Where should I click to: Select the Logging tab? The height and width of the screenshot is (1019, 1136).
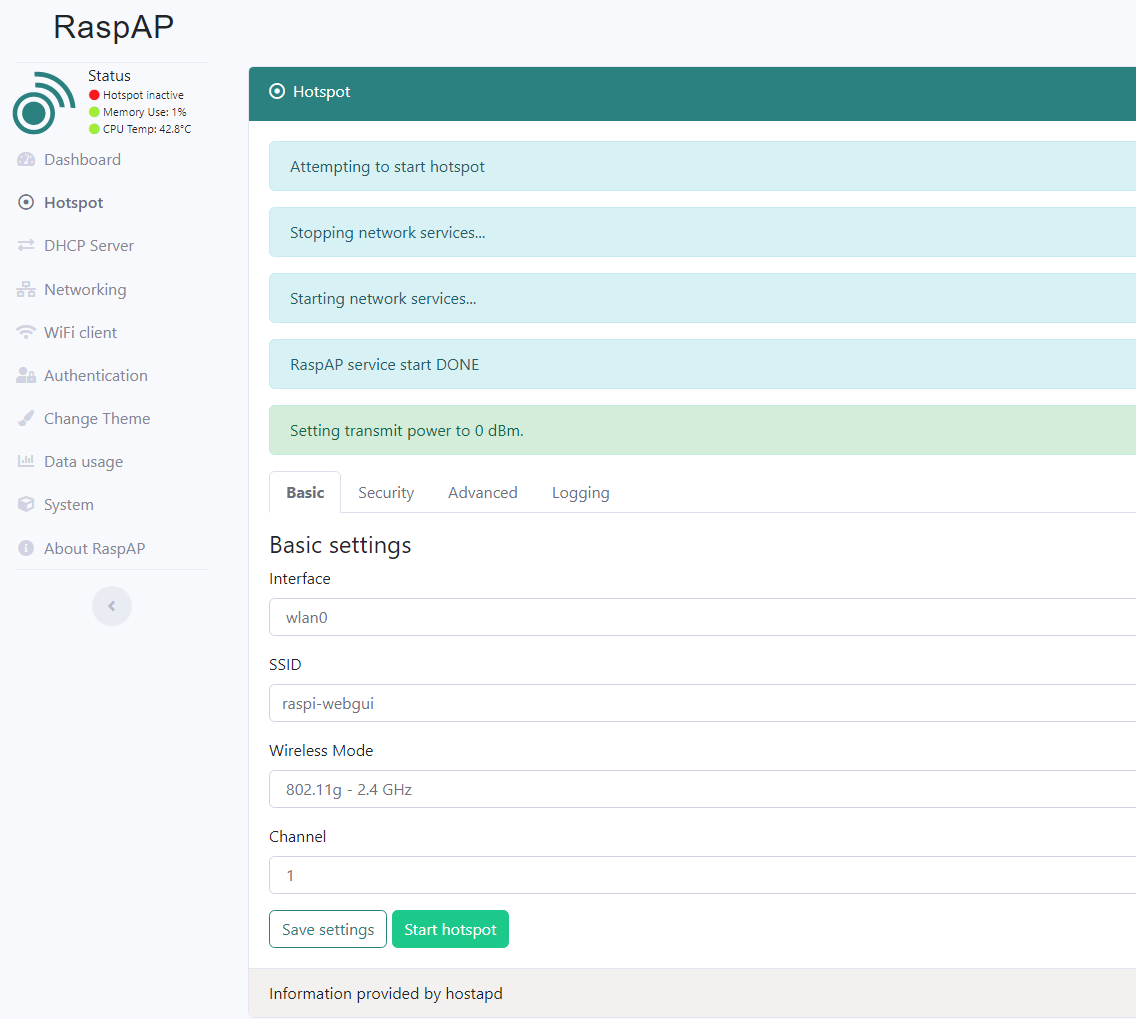580,492
